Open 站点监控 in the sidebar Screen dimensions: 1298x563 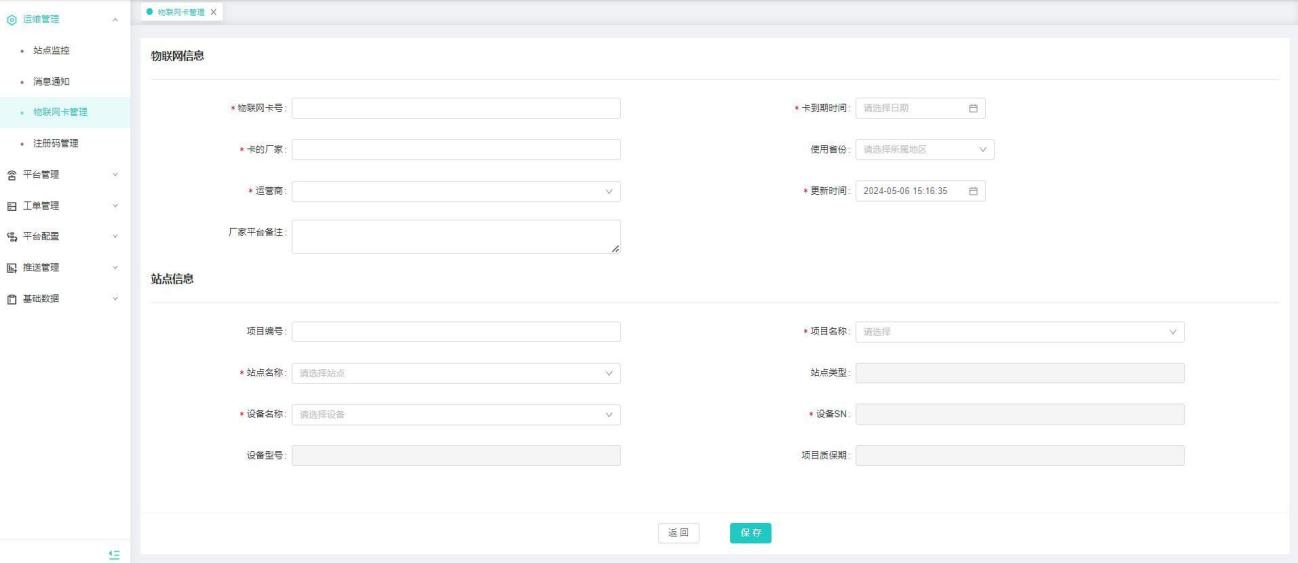[x=52, y=50]
